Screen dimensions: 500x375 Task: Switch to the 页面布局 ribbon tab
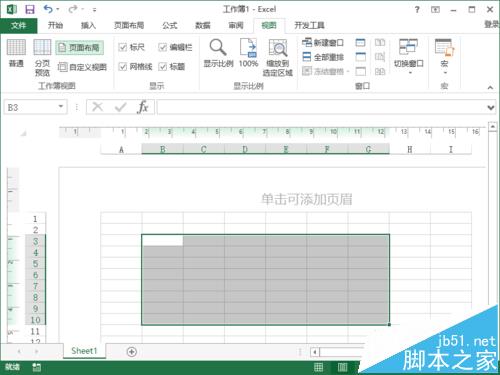pyautogui.click(x=129, y=25)
